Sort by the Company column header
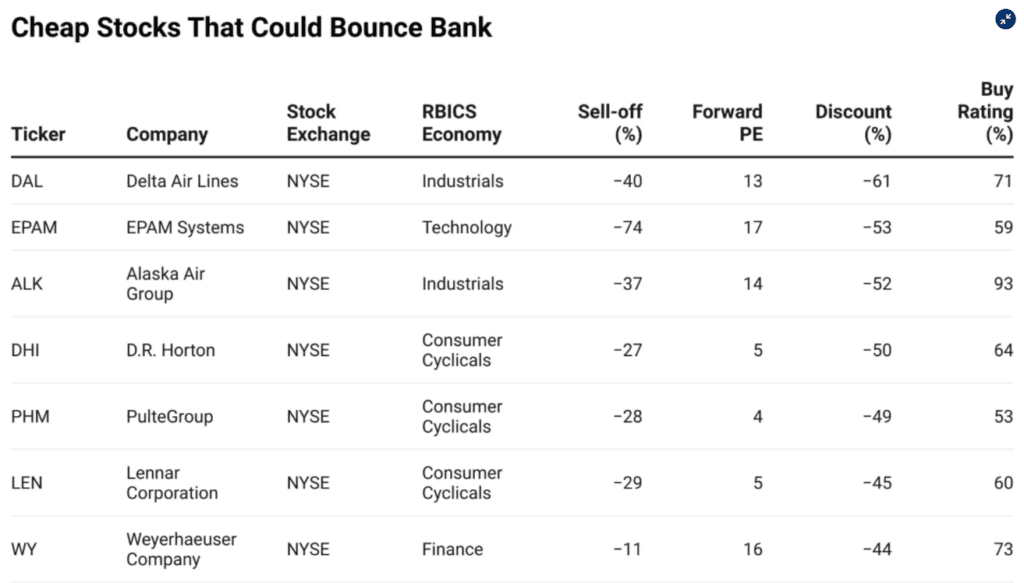1024x583 pixels. click(x=167, y=134)
